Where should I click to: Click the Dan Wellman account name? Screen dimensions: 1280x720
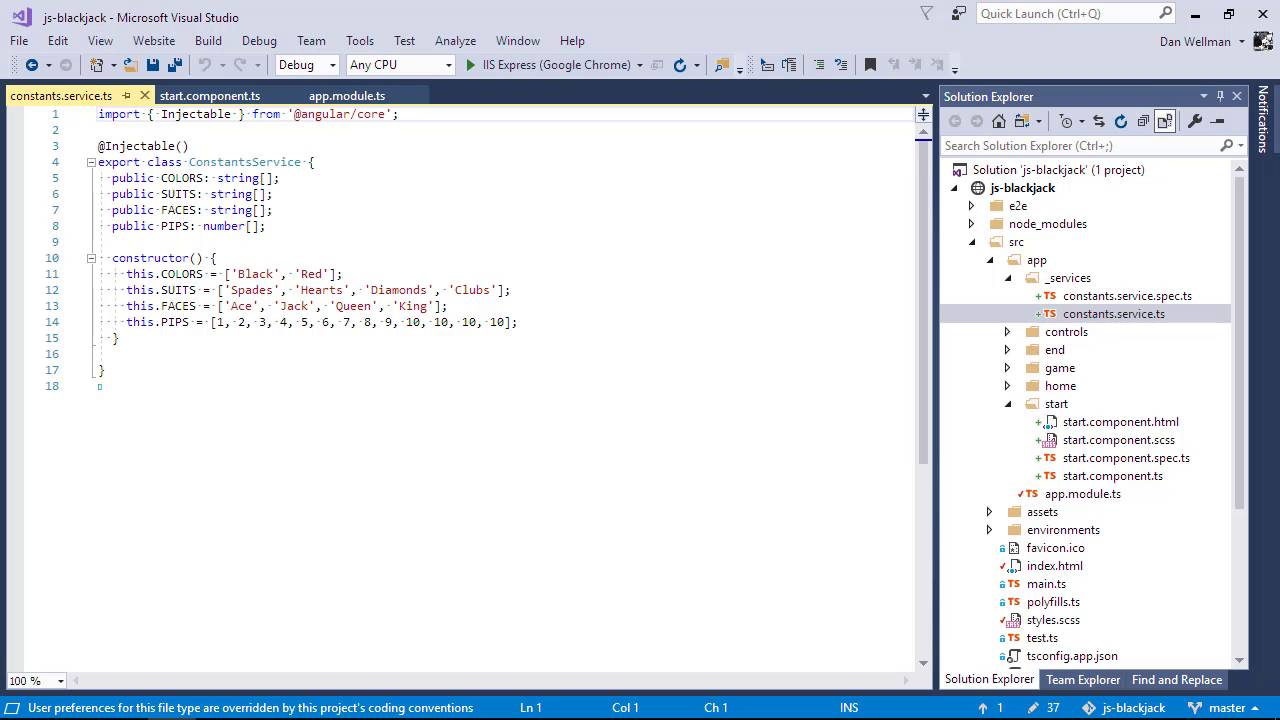click(1195, 41)
